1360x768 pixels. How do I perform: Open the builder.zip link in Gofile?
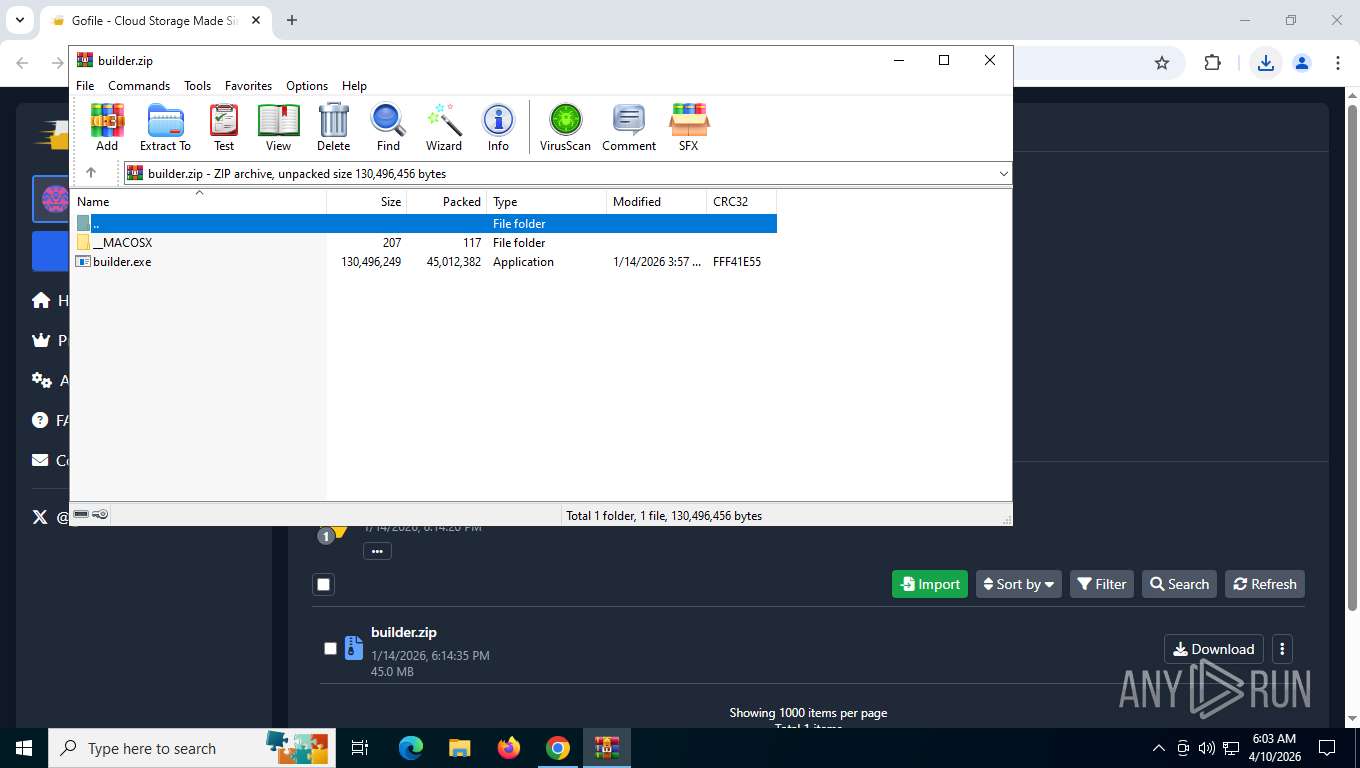404,632
